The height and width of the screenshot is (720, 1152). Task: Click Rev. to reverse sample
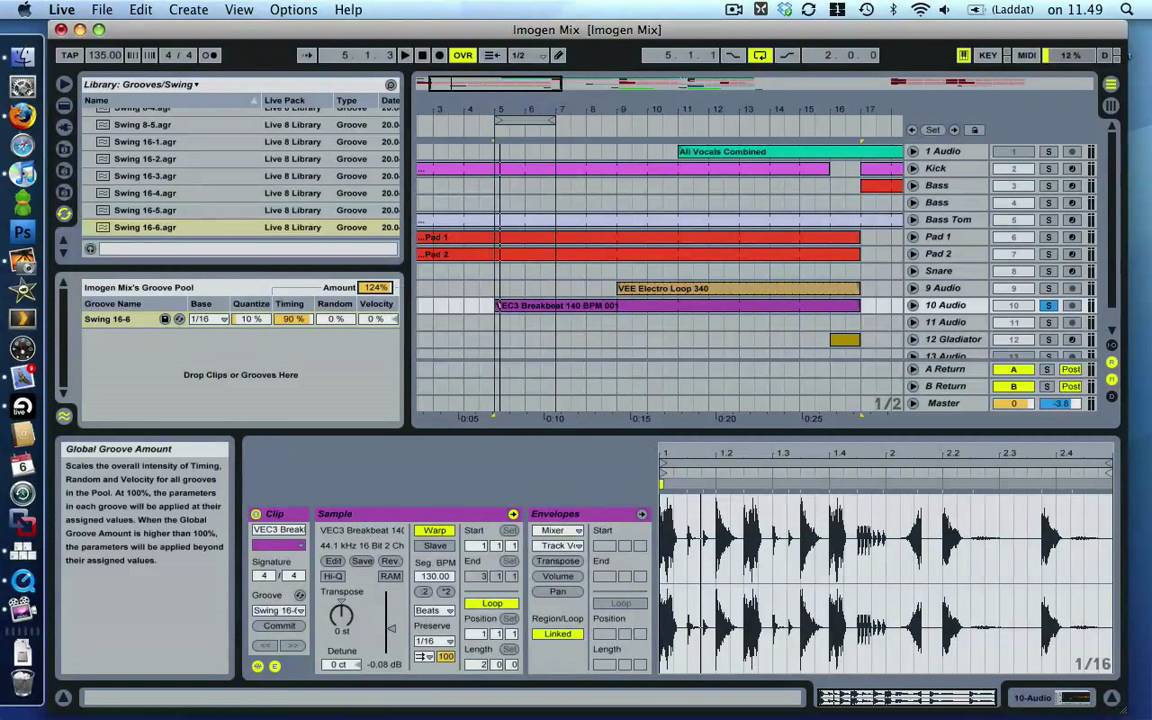[390, 561]
